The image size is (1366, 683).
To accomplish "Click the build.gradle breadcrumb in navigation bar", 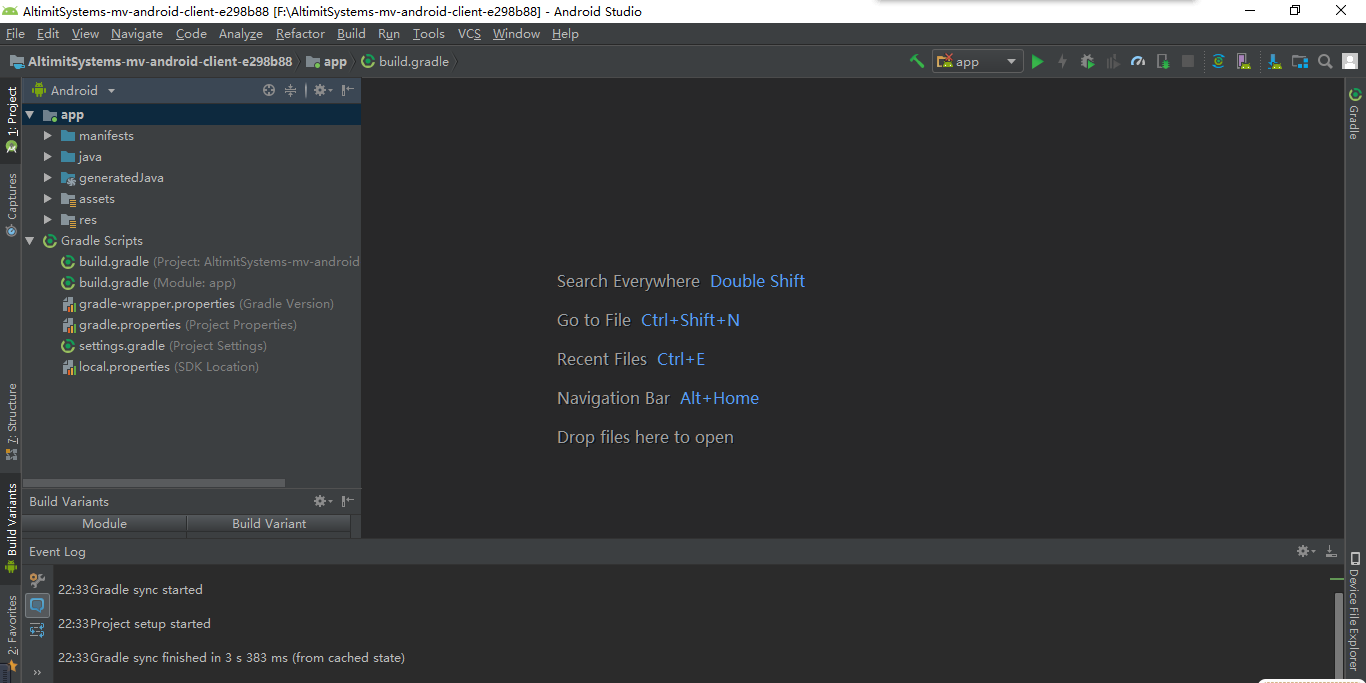I will click(412, 61).
